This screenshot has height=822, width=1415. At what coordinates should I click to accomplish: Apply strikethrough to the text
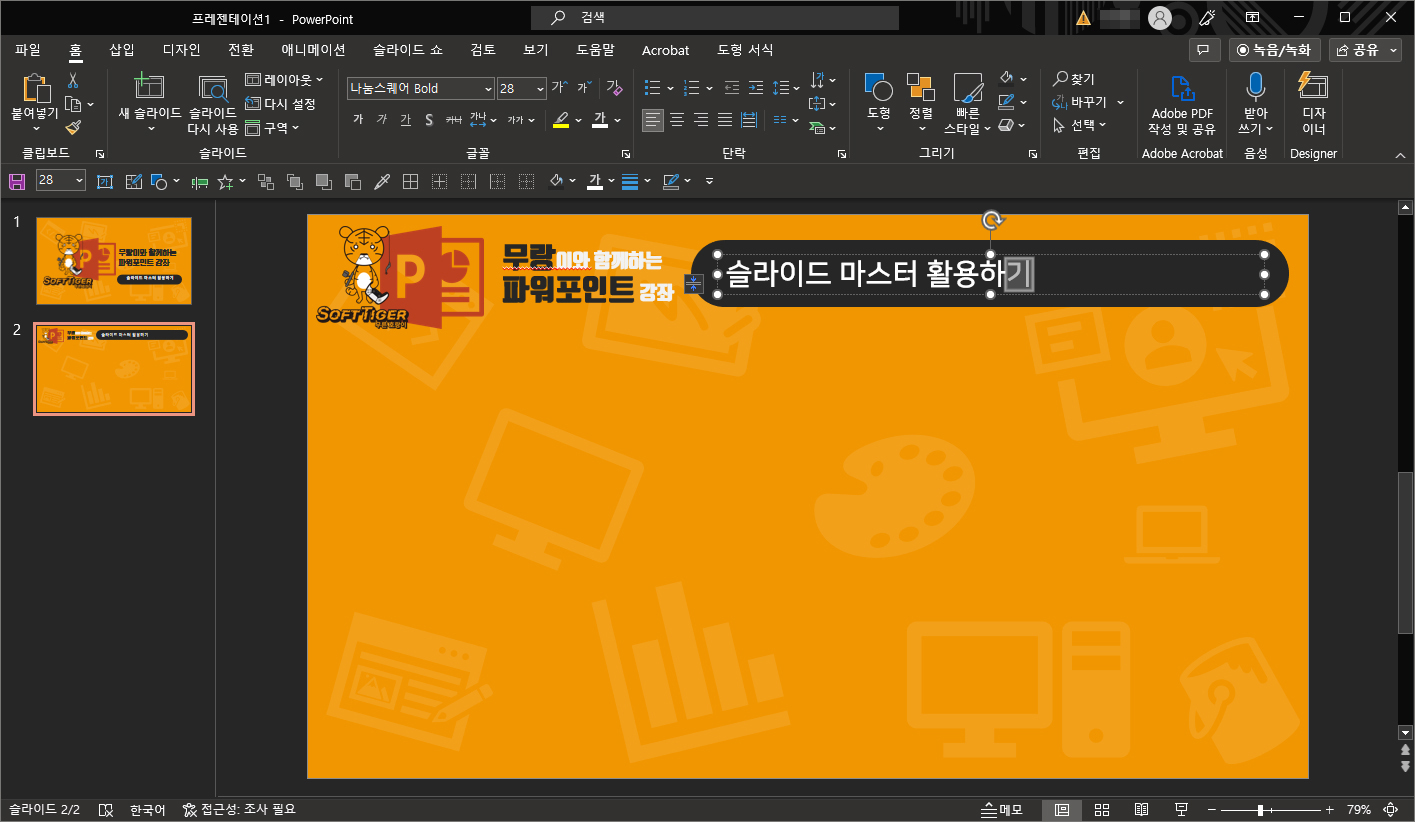tap(428, 119)
